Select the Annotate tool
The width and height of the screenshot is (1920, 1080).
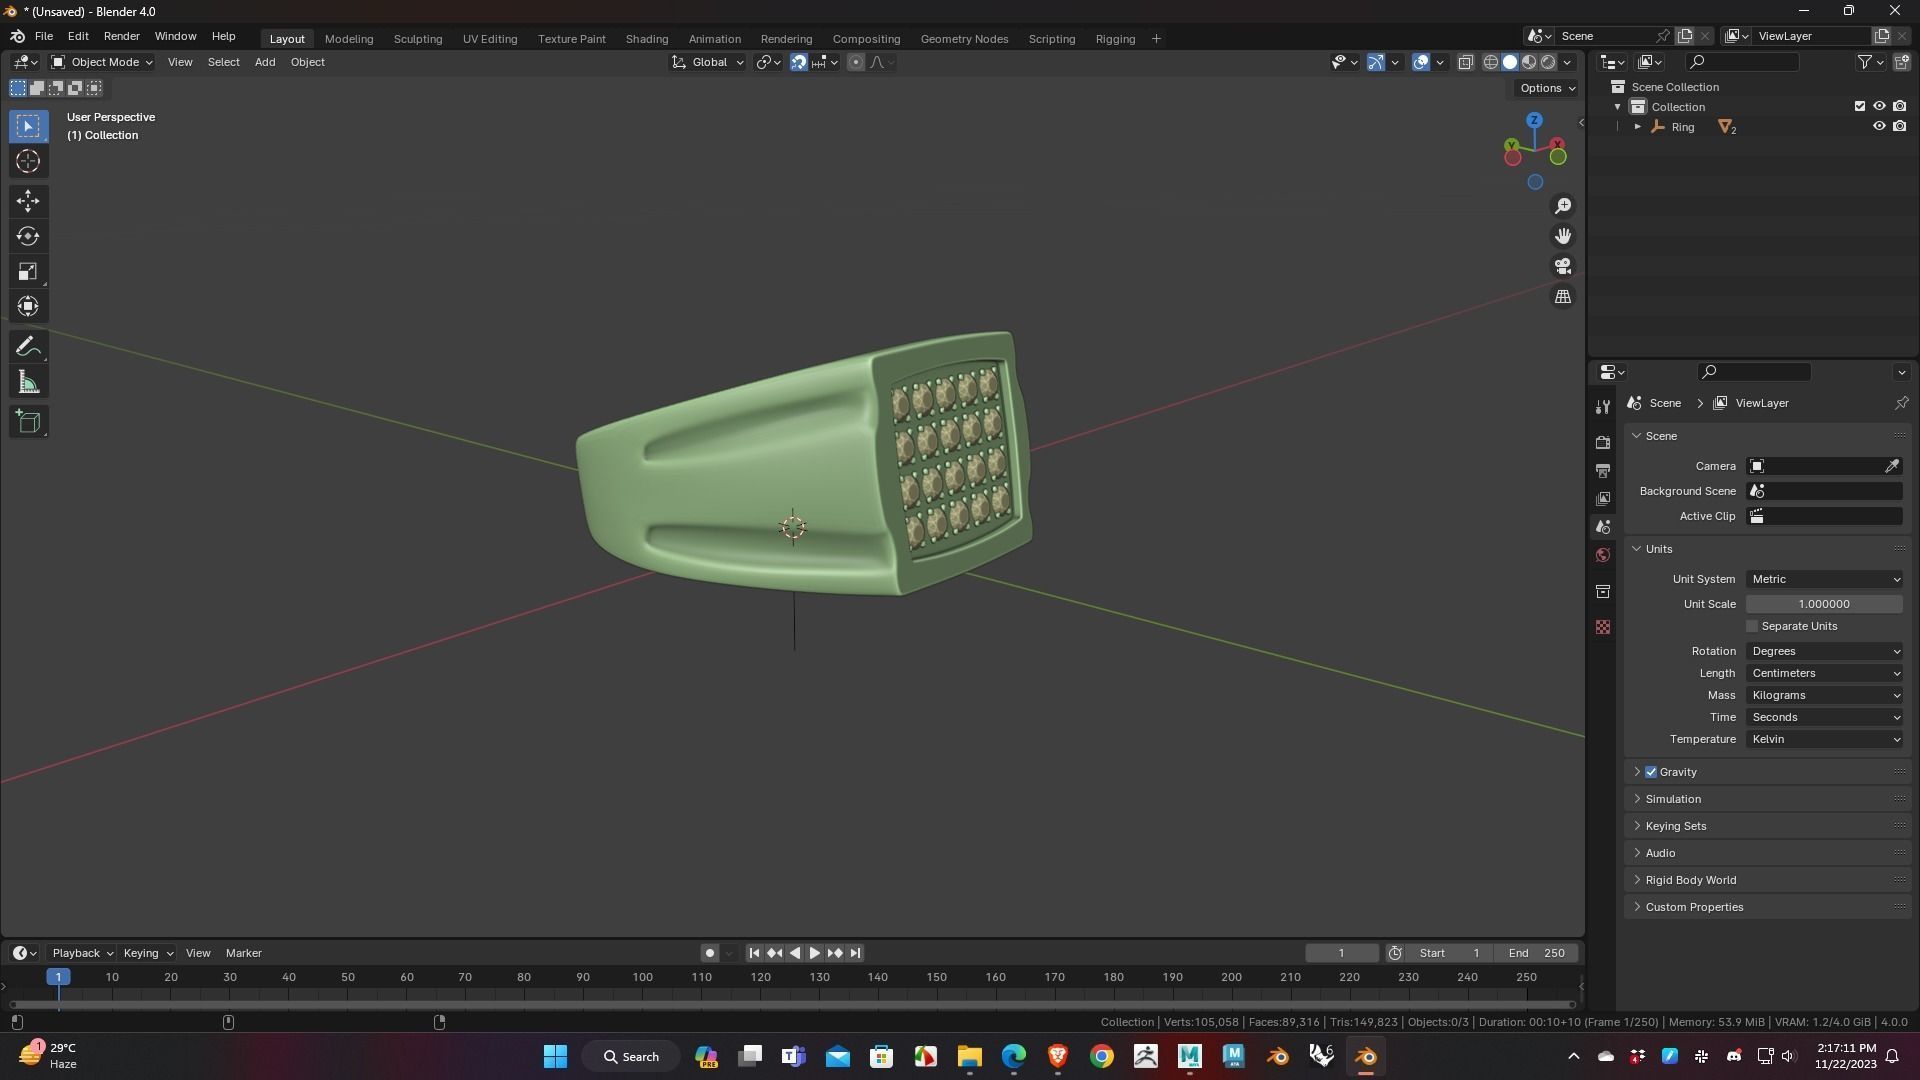28,347
